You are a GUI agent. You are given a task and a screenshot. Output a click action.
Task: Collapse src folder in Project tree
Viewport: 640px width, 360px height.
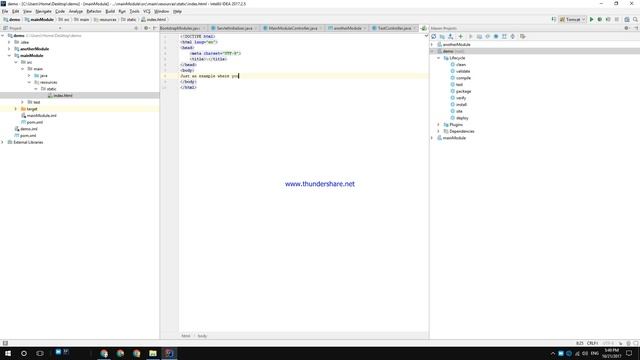coord(16,62)
